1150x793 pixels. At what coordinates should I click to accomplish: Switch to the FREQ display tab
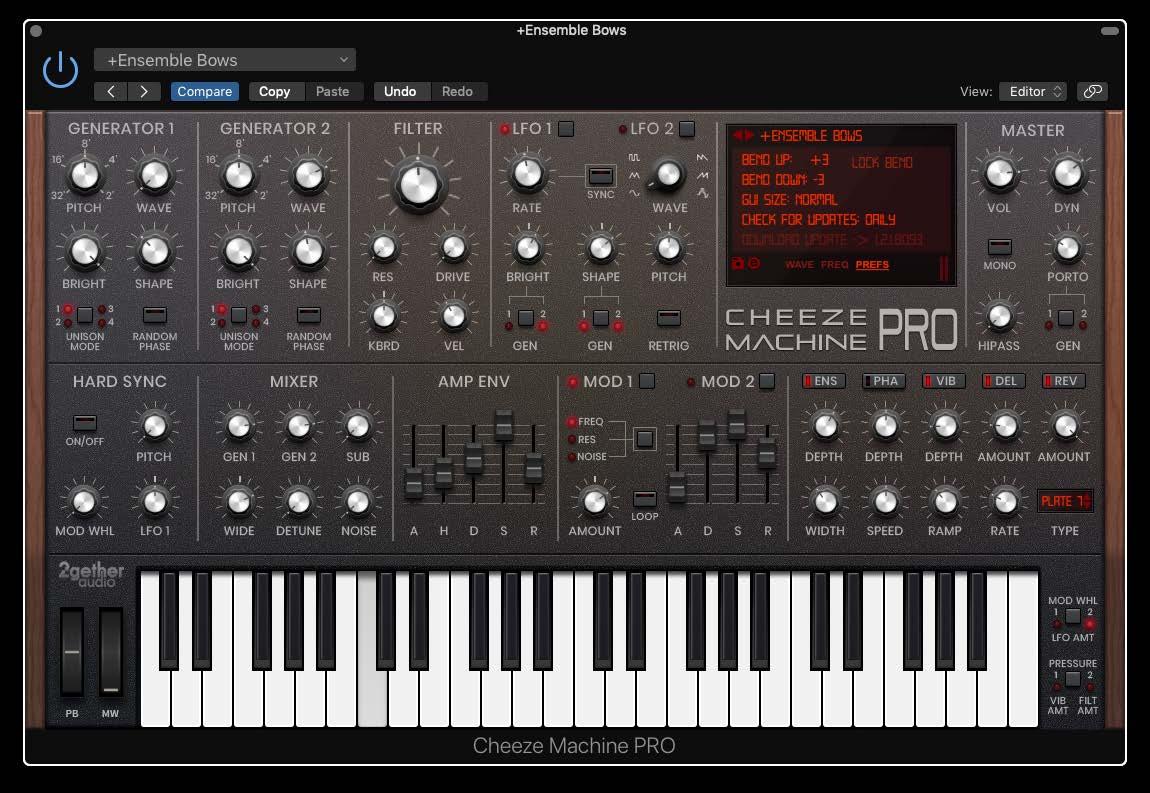point(835,265)
